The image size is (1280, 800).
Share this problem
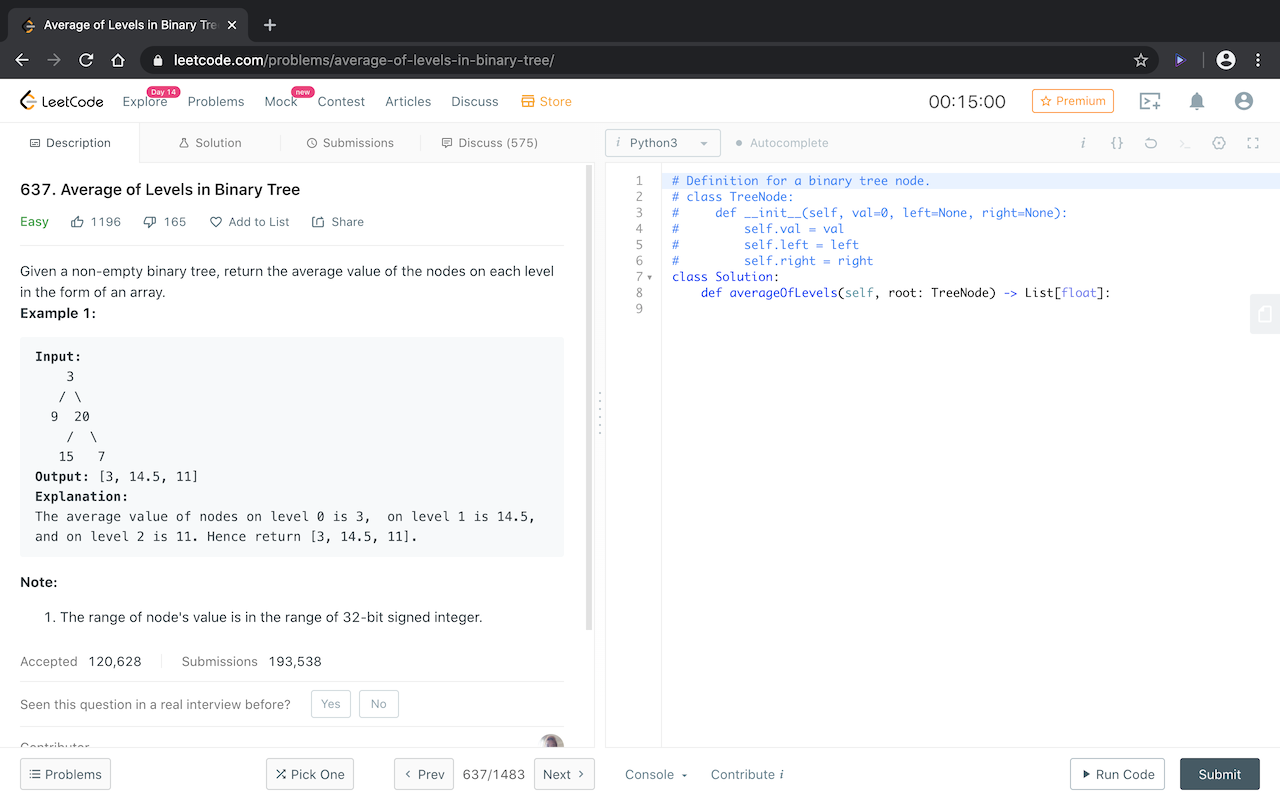(x=338, y=222)
